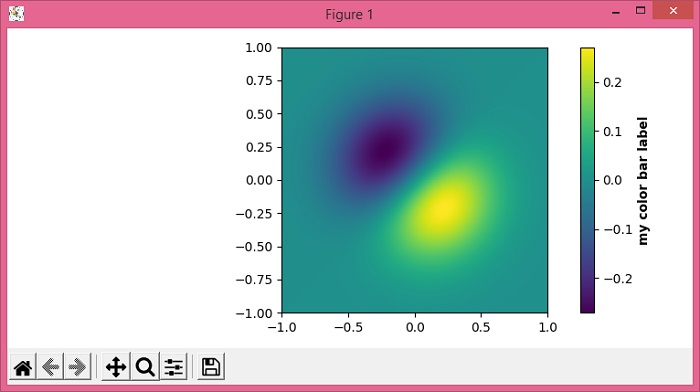Click the 'my color bar label' text

[642, 181]
